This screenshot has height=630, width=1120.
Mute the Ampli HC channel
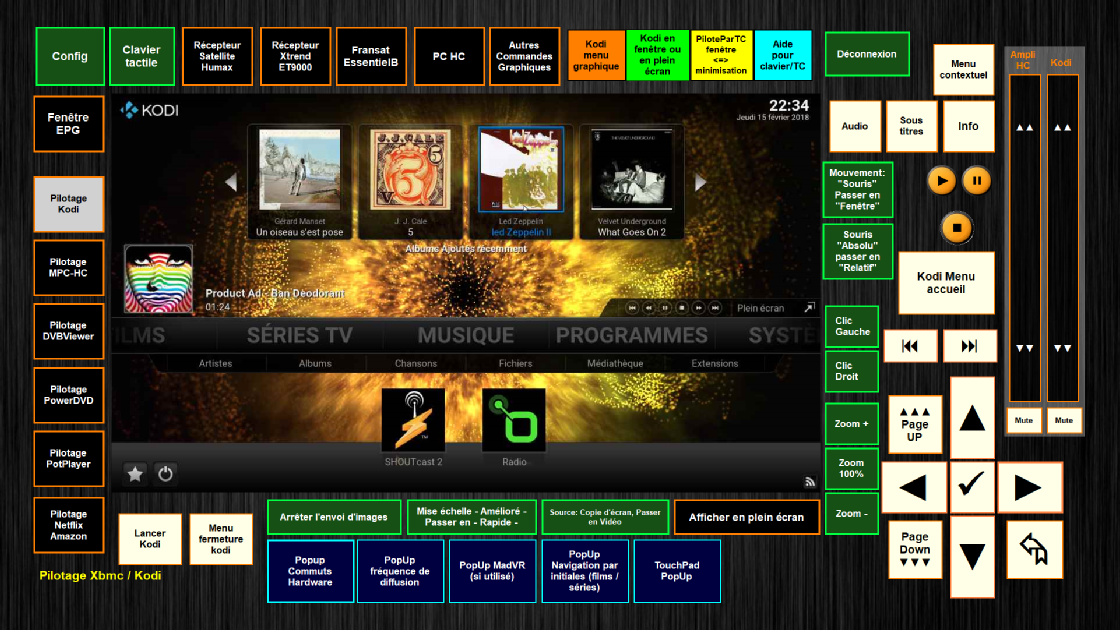(x=1024, y=421)
